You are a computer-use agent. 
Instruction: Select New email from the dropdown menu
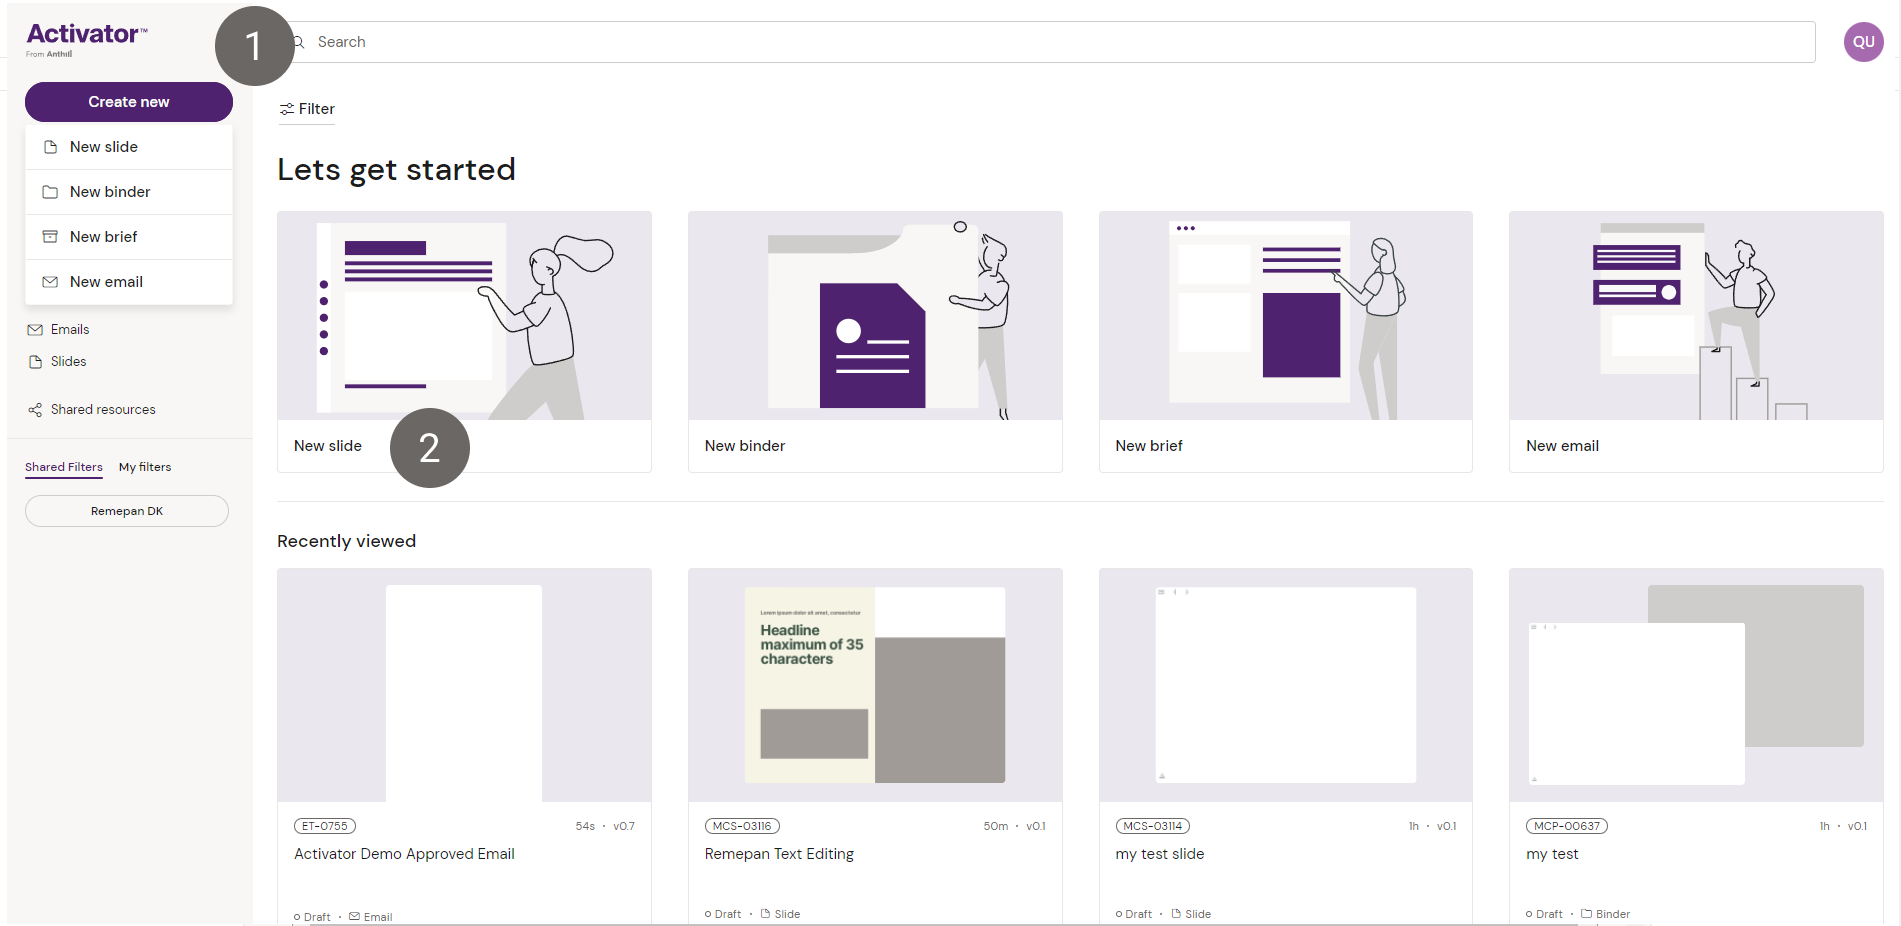click(106, 282)
